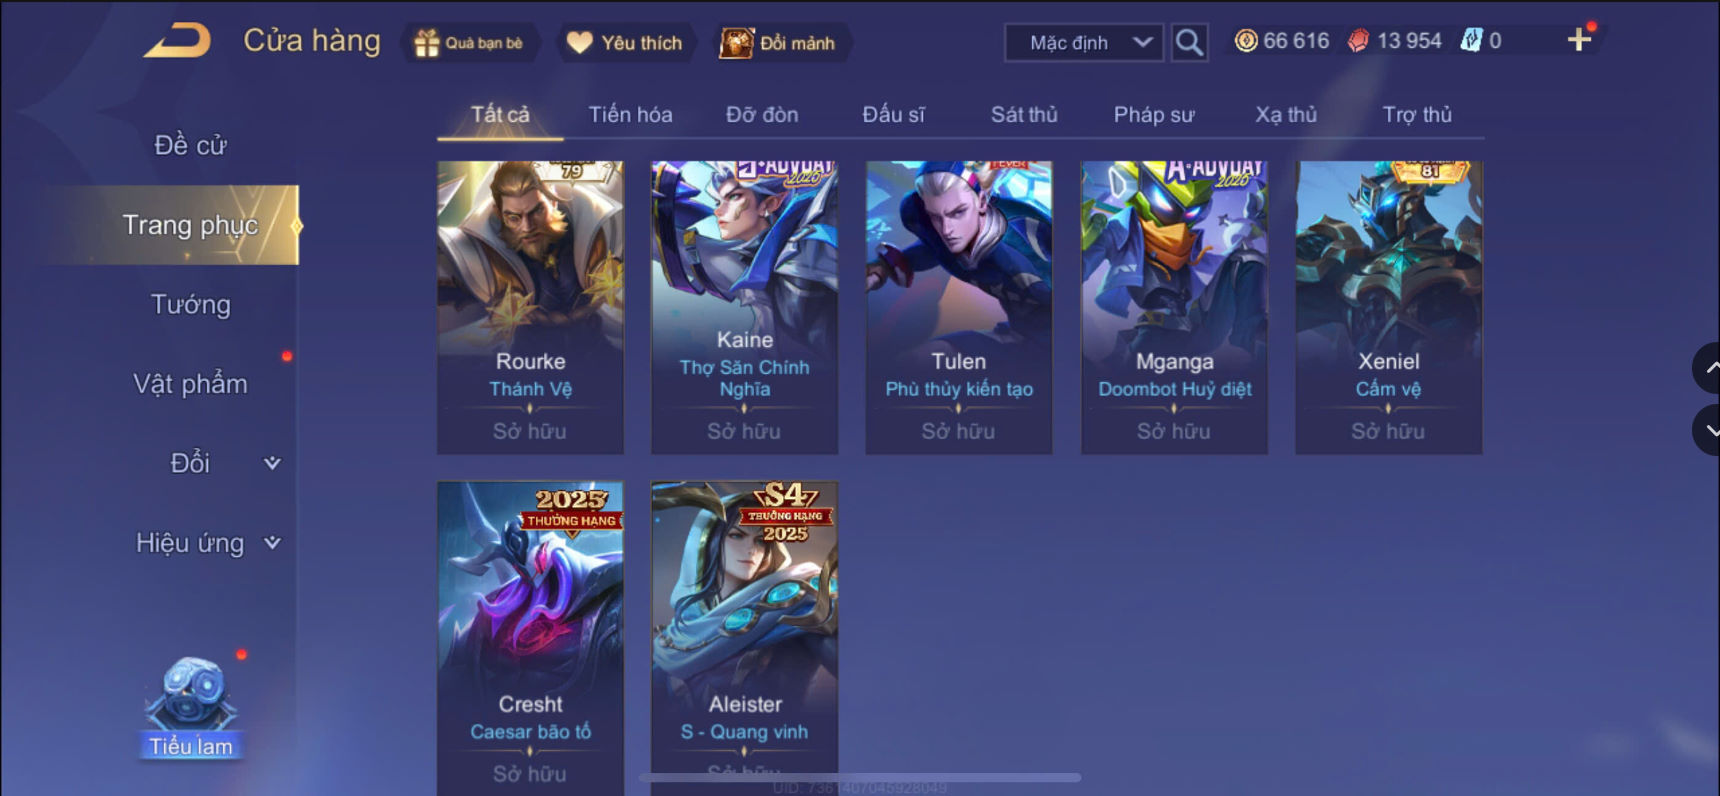
Task: Expand the Hiệu ứng sidebar submenu
Action: point(271,543)
